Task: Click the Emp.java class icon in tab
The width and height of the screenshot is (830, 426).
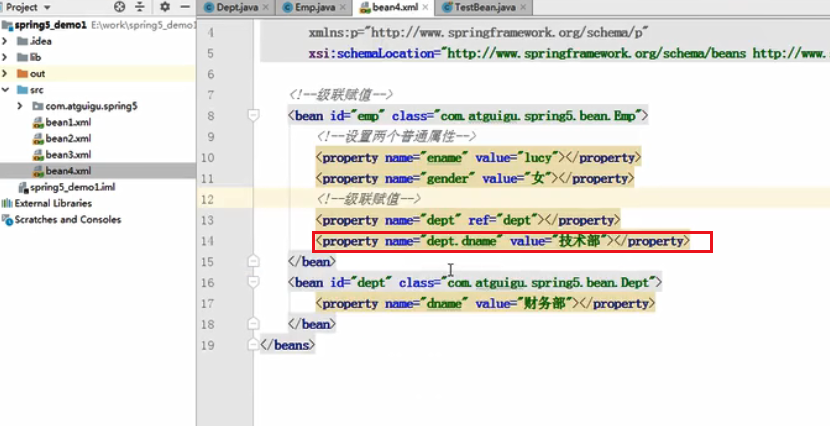Action: click(287, 7)
